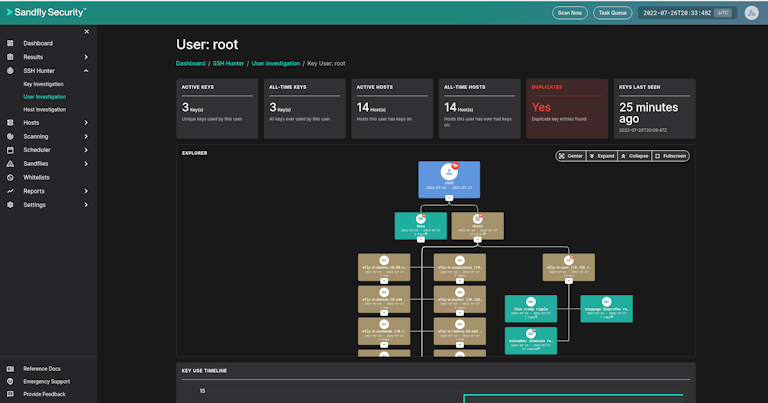Click the Provide Feedback icon
Screen dimensions: 768x403
pyautogui.click(x=10, y=394)
